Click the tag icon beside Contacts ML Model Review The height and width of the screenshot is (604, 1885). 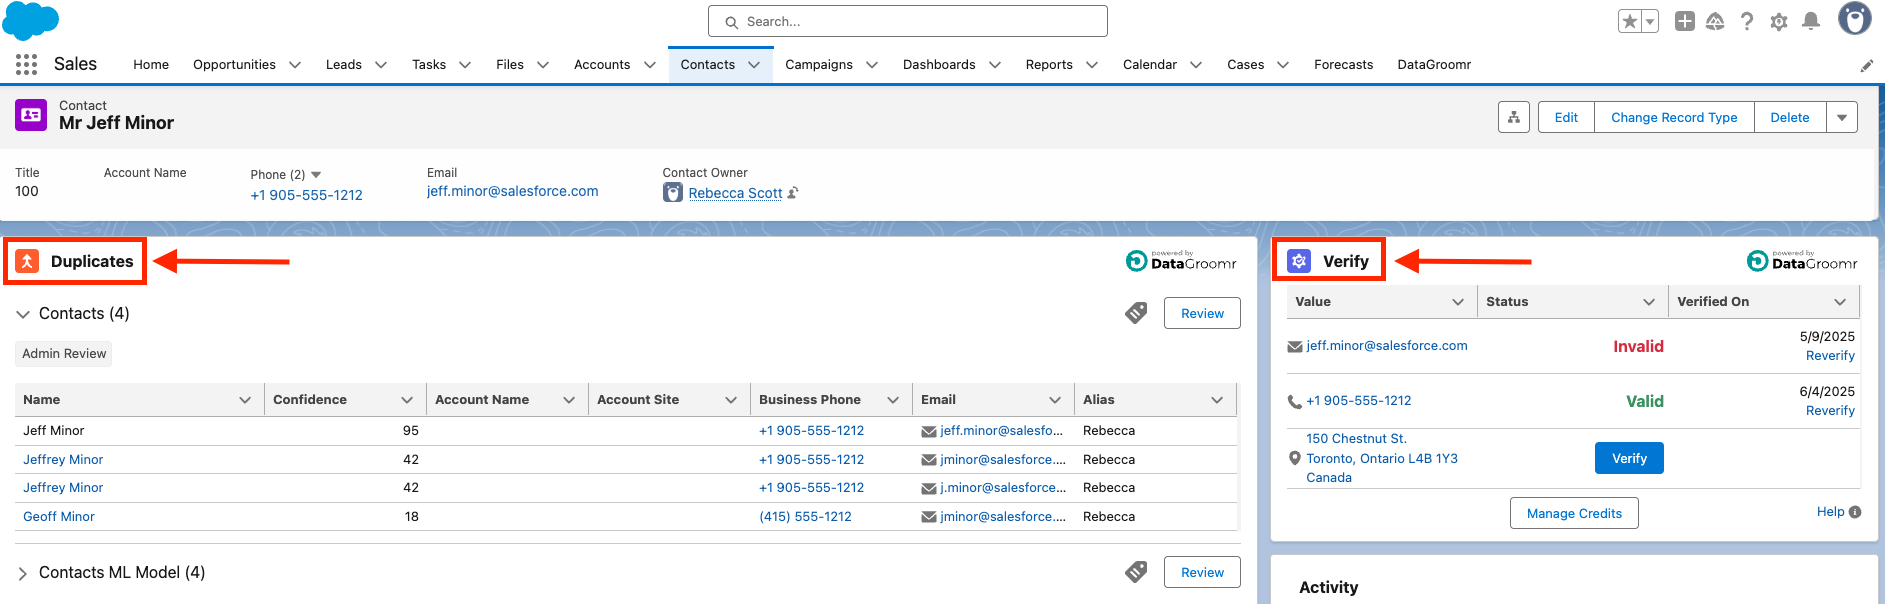click(x=1136, y=572)
